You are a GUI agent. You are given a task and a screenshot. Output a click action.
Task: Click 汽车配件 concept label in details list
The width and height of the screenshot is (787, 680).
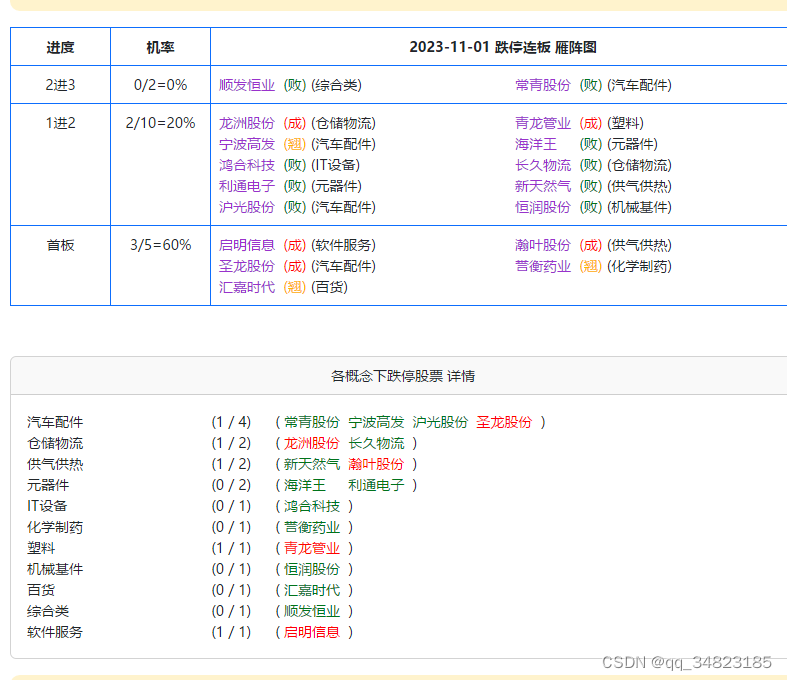[55, 422]
